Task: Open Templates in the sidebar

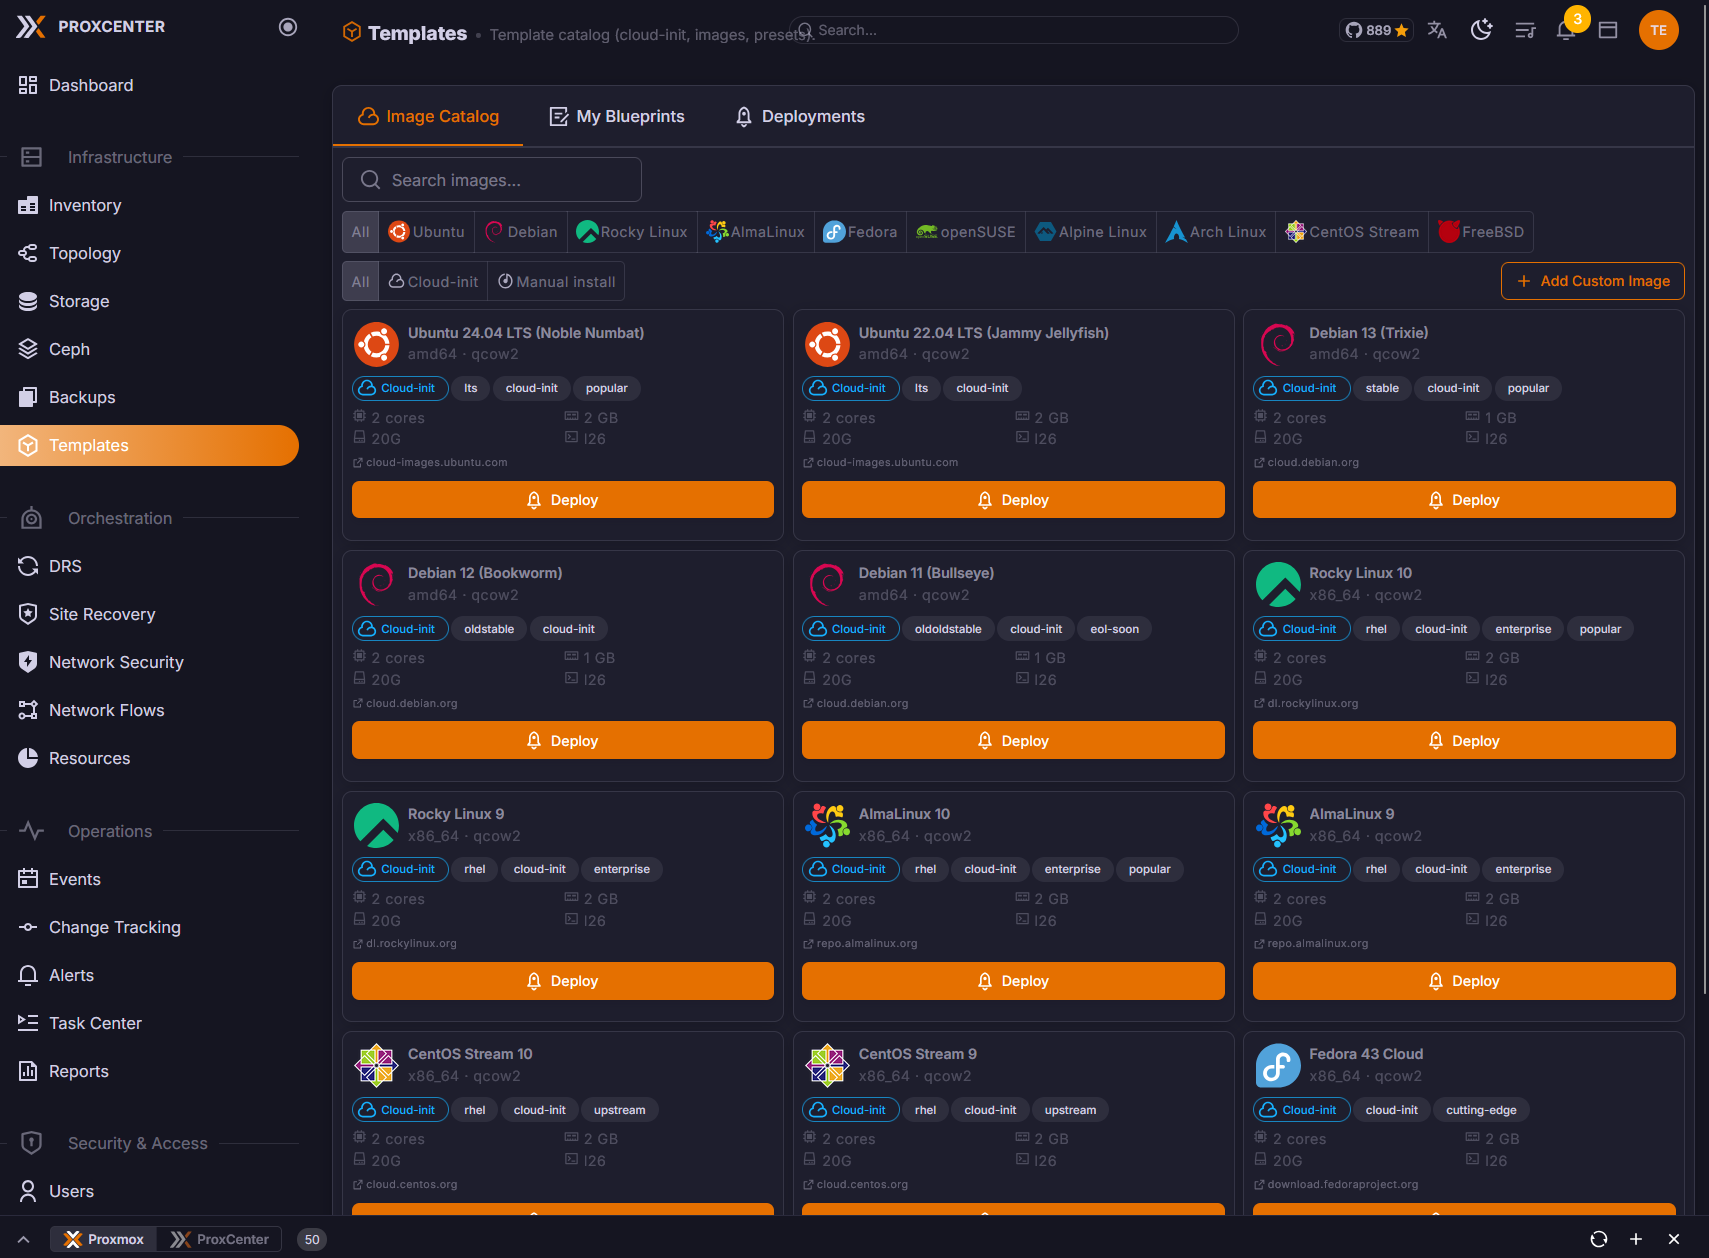Action: point(150,445)
